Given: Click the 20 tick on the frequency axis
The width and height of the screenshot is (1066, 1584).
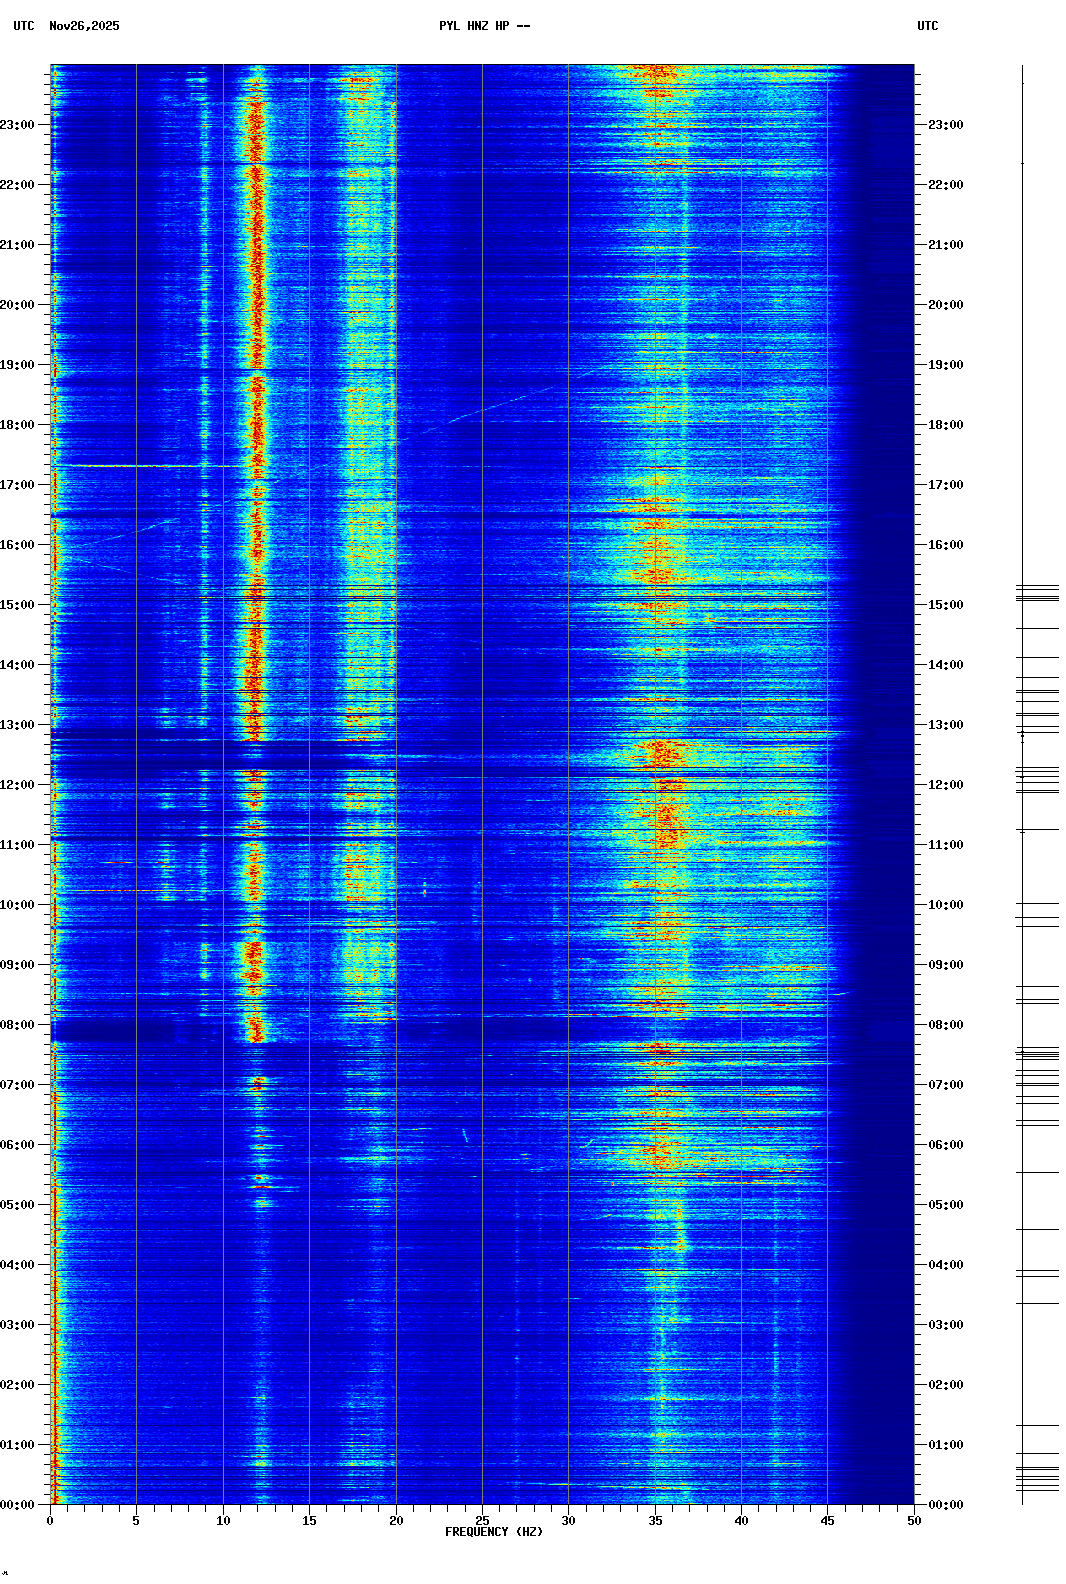Looking at the screenshot, I should pos(396,1521).
